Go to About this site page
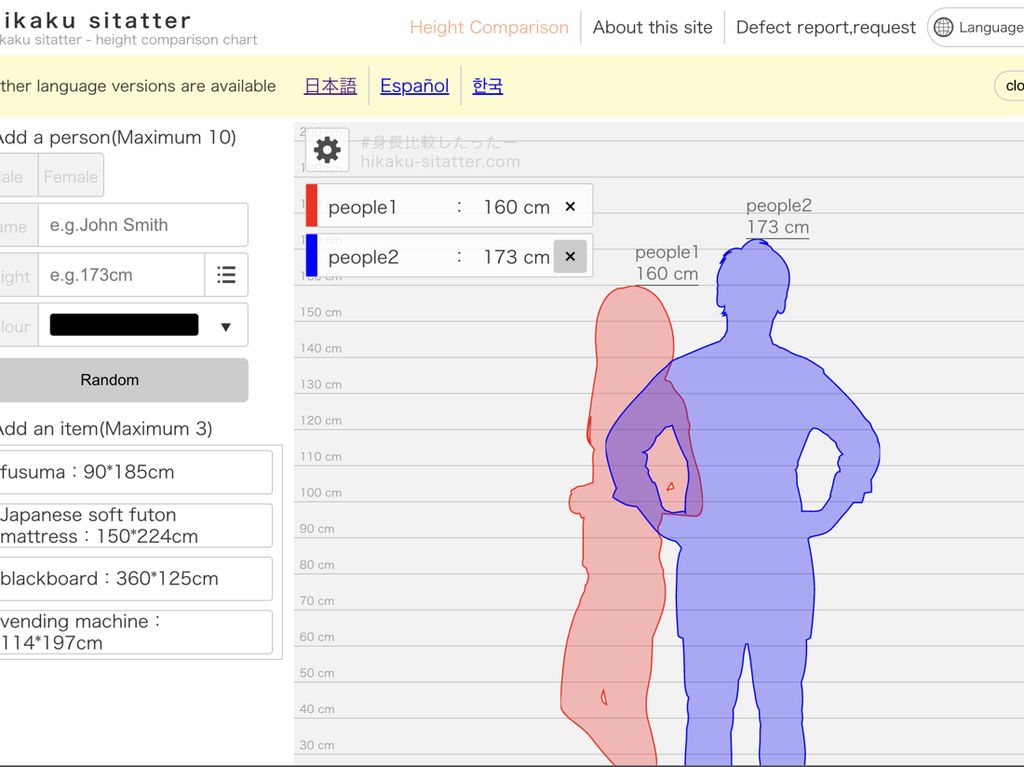Viewport: 1024px width, 767px height. pos(652,28)
